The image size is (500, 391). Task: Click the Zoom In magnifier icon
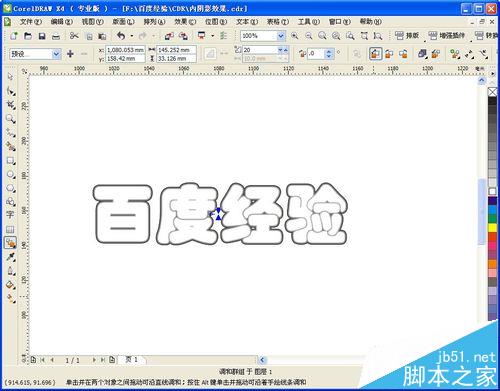(x=294, y=36)
